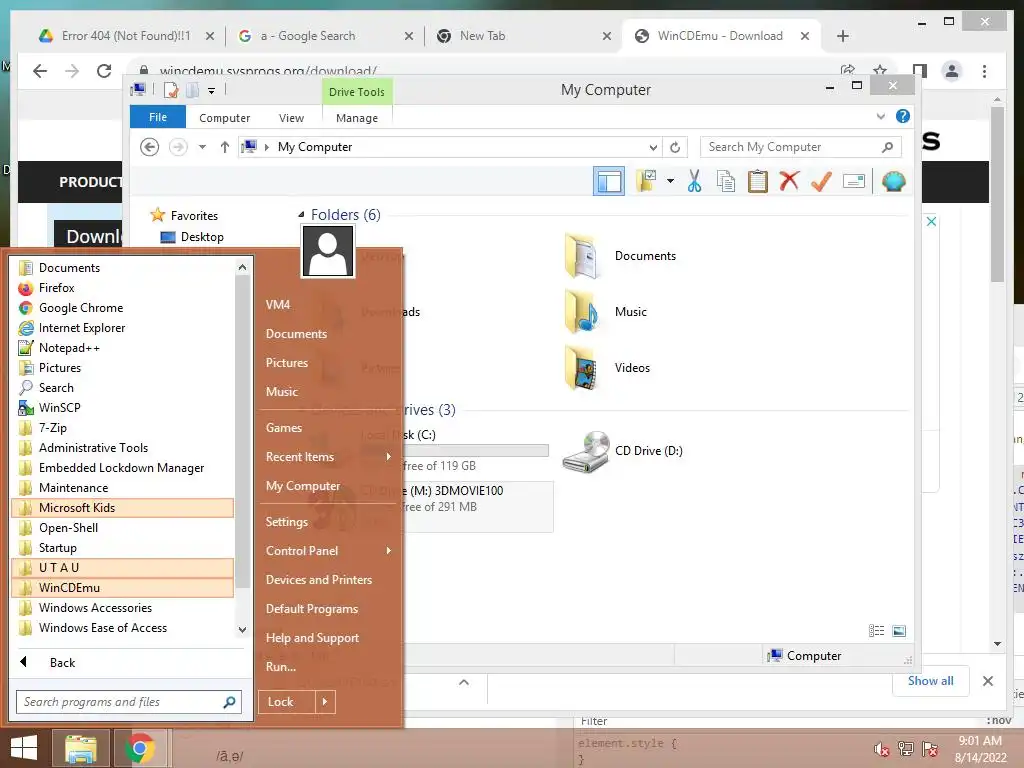Click the Up one level arrow
1024x768 pixels.
point(225,147)
